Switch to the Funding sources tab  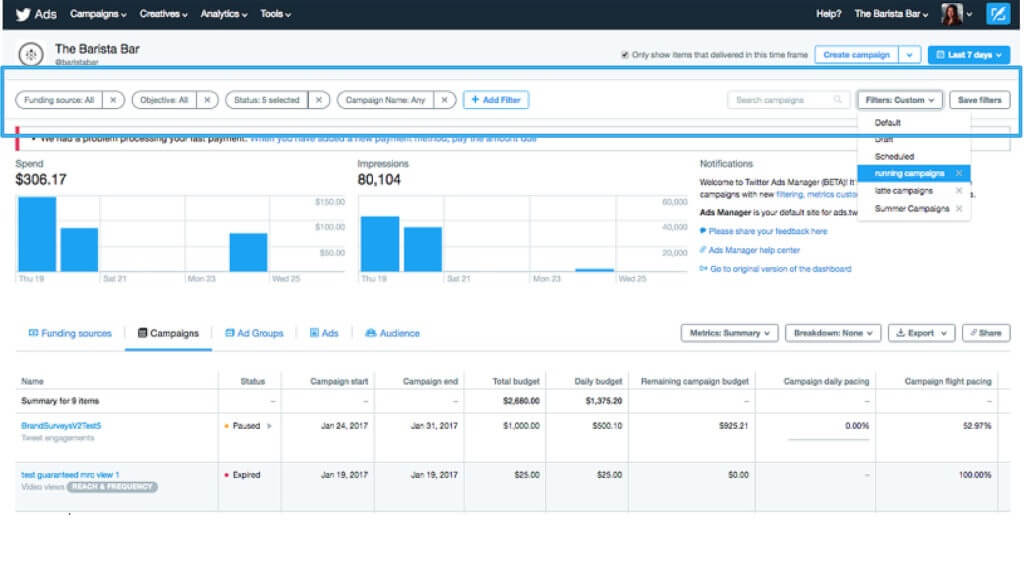(x=70, y=333)
